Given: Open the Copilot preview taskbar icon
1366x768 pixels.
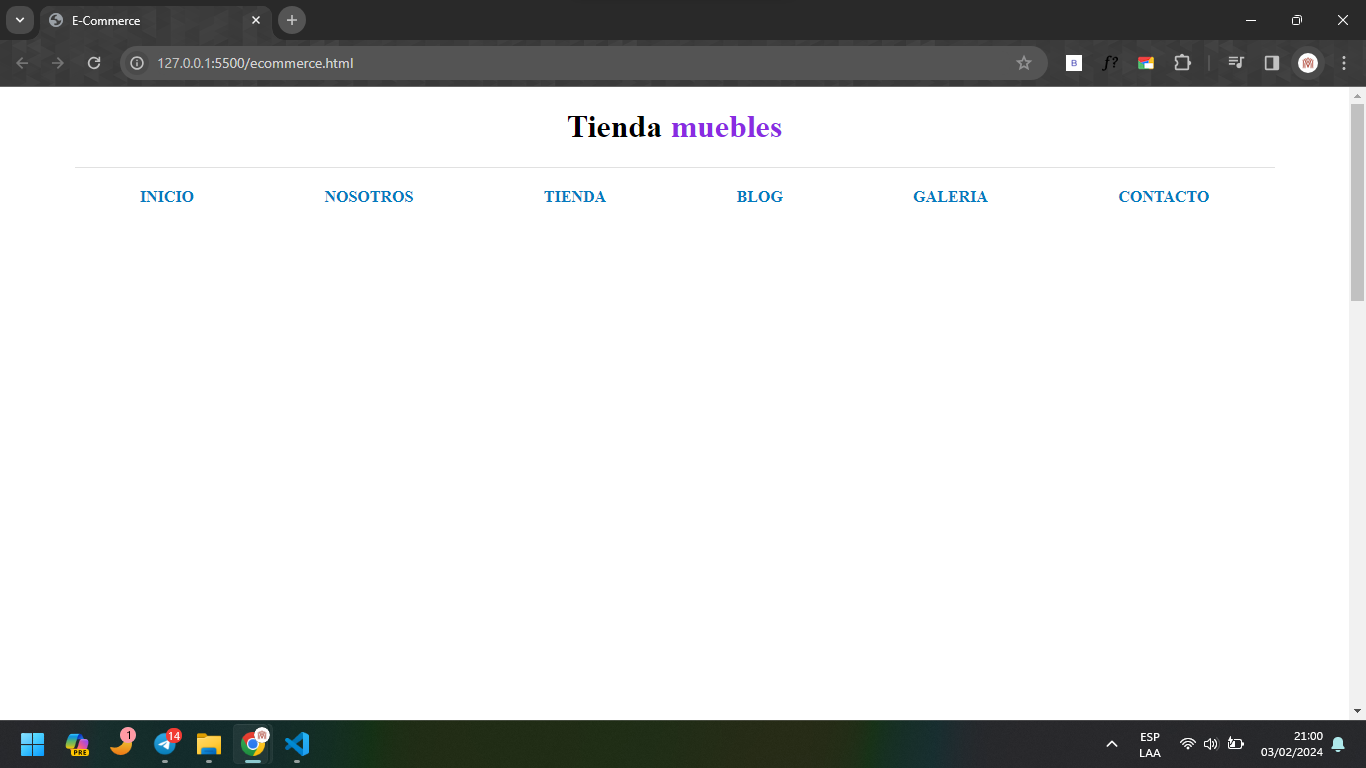Looking at the screenshot, I should coord(77,744).
